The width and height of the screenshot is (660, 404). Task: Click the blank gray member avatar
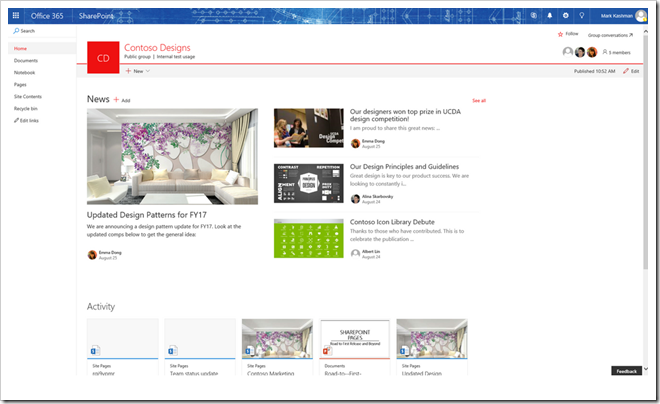click(568, 52)
